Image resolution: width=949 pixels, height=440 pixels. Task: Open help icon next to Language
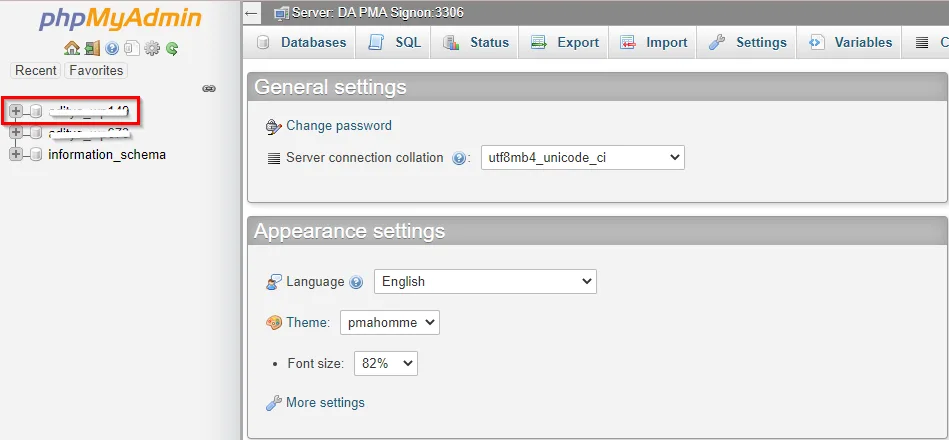[x=356, y=282]
